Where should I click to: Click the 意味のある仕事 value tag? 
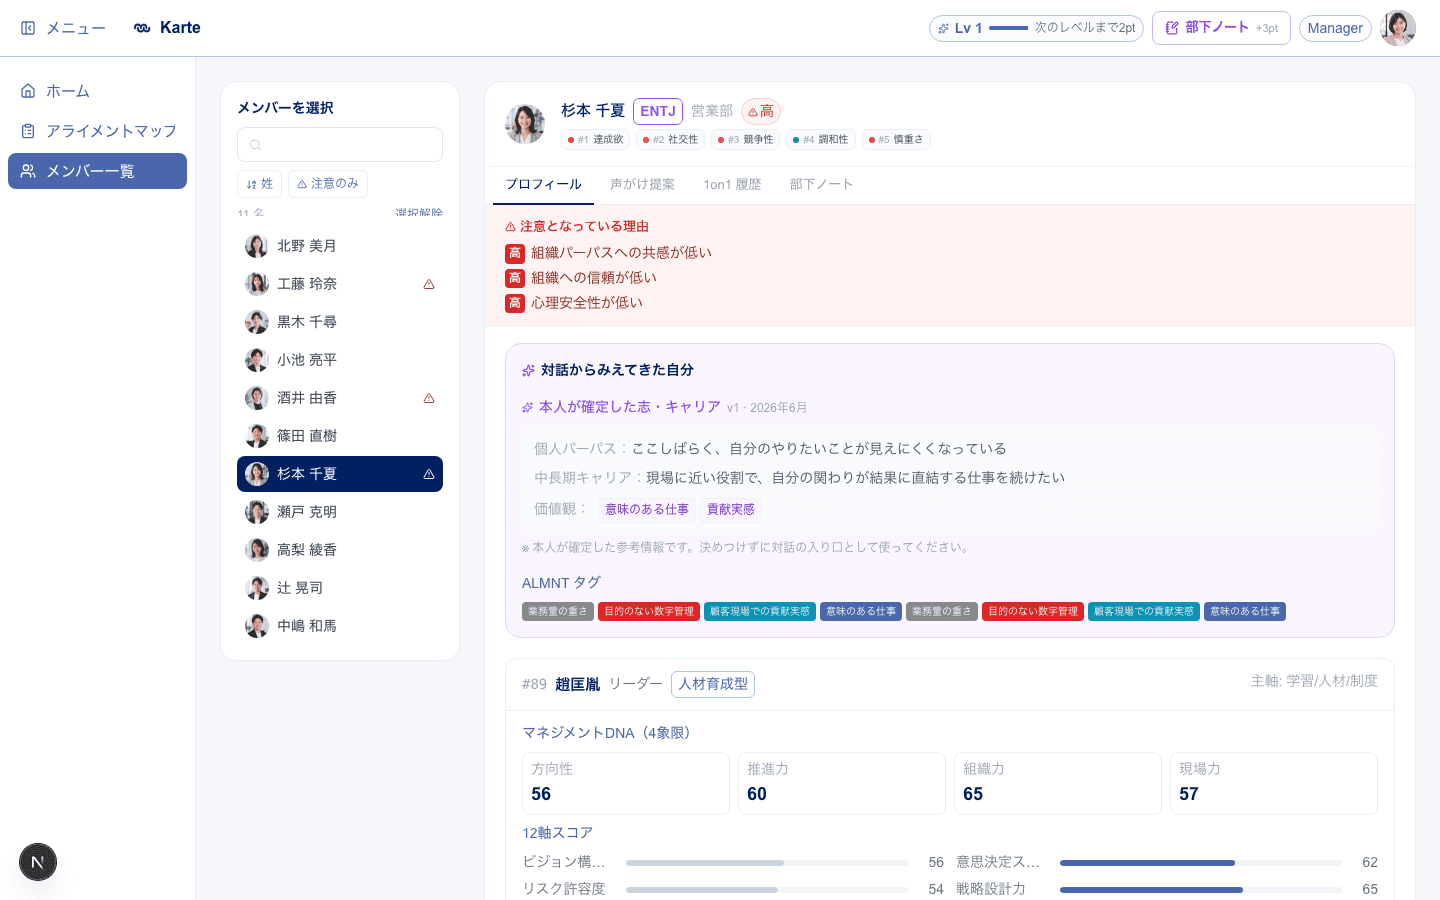[x=647, y=510]
